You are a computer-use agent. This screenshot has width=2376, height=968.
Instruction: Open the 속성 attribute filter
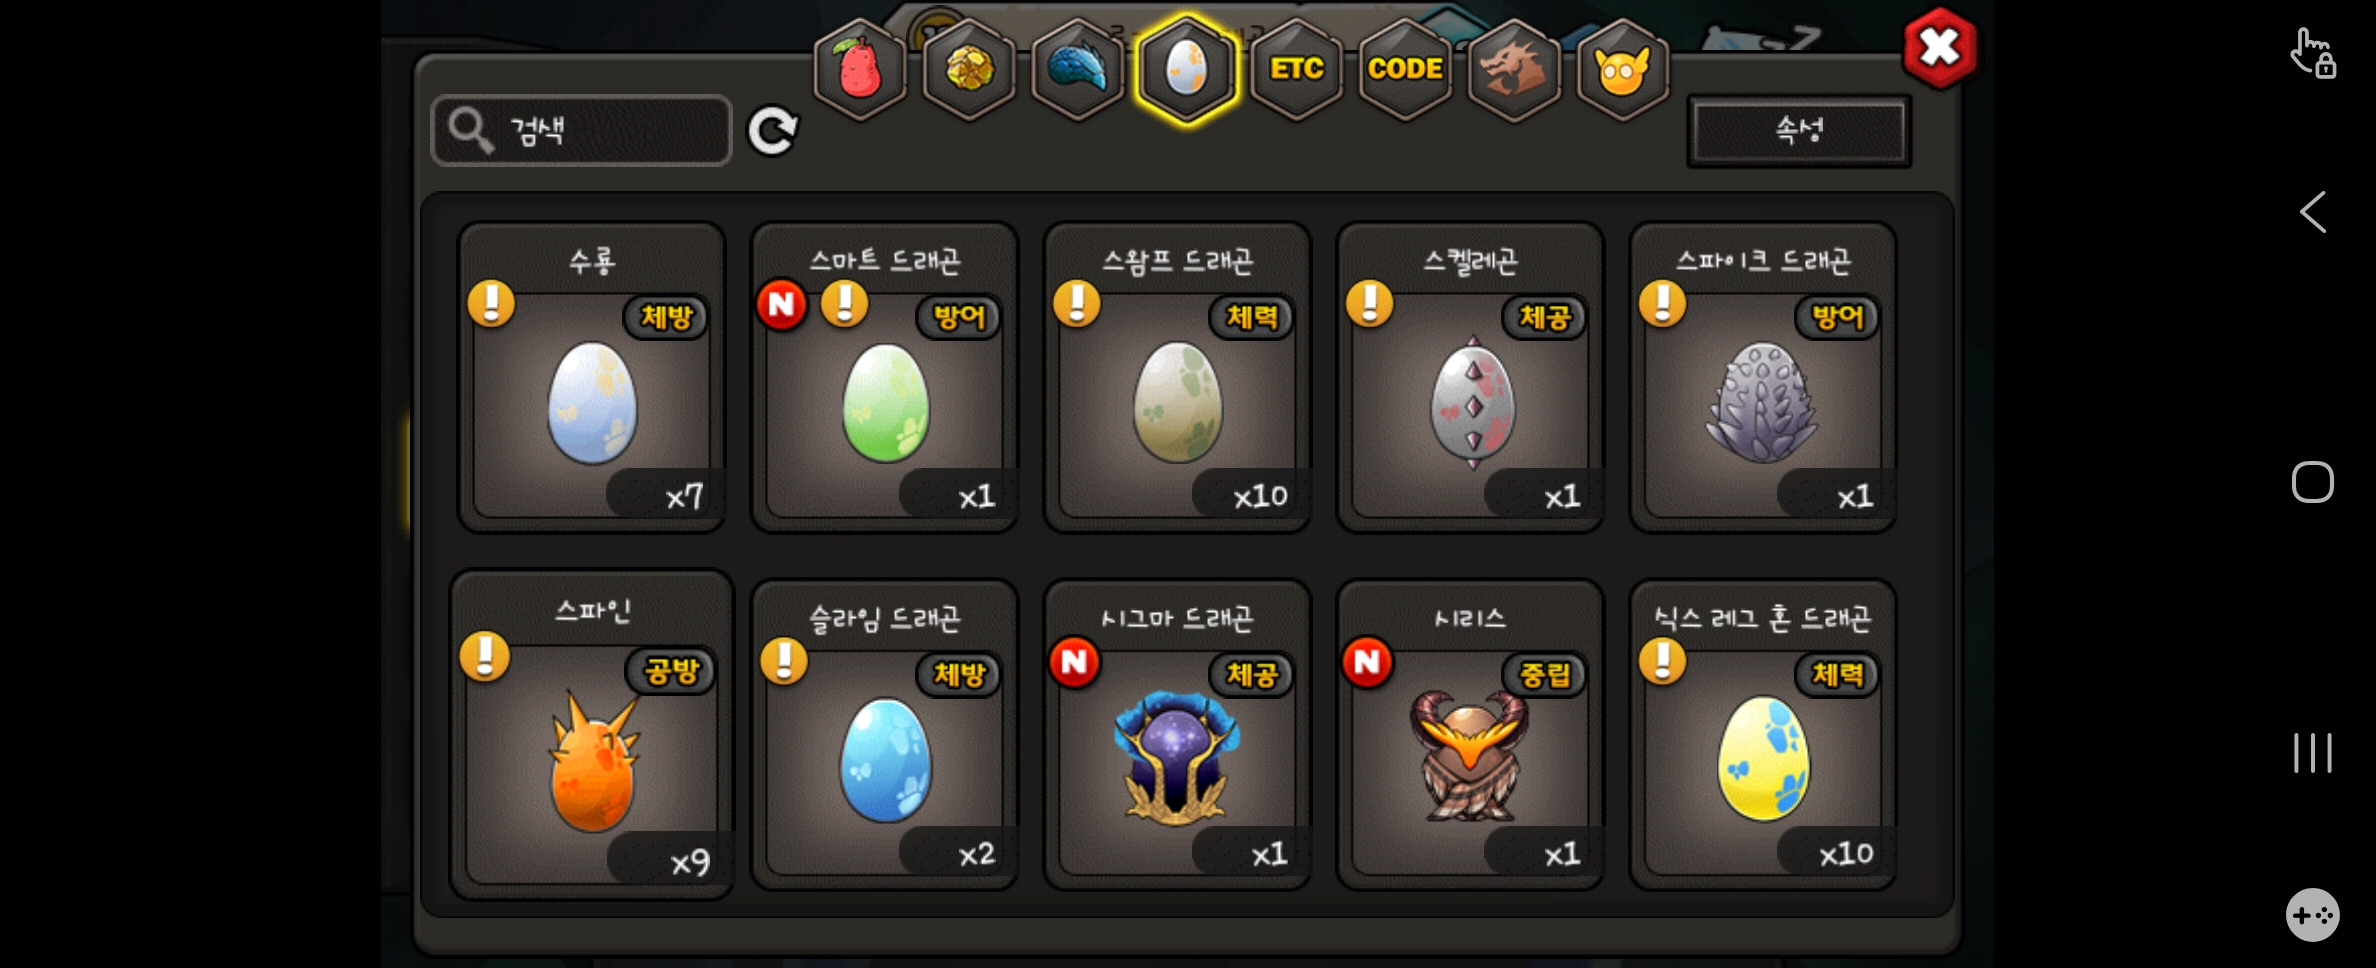click(x=1799, y=131)
